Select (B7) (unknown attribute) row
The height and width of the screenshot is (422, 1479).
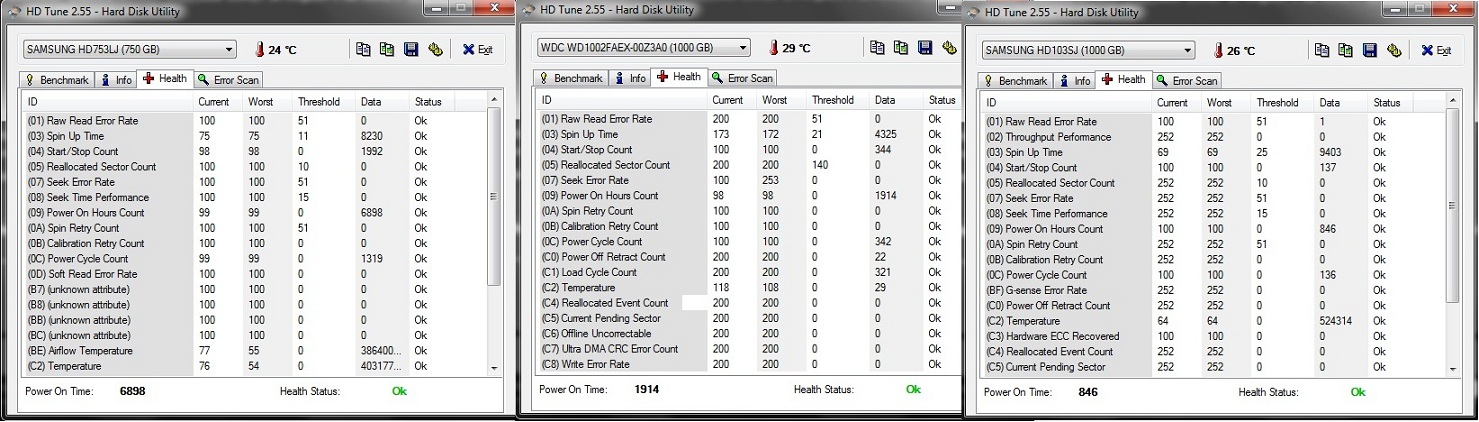255,289
